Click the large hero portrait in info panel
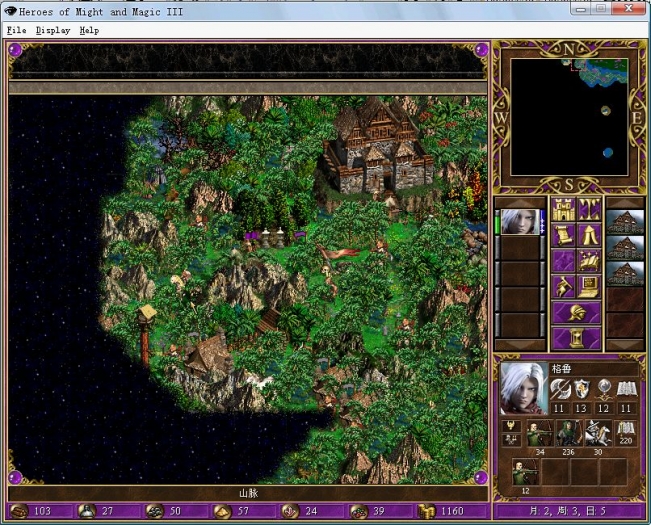Image resolution: width=651 pixels, height=525 pixels. [x=524, y=389]
